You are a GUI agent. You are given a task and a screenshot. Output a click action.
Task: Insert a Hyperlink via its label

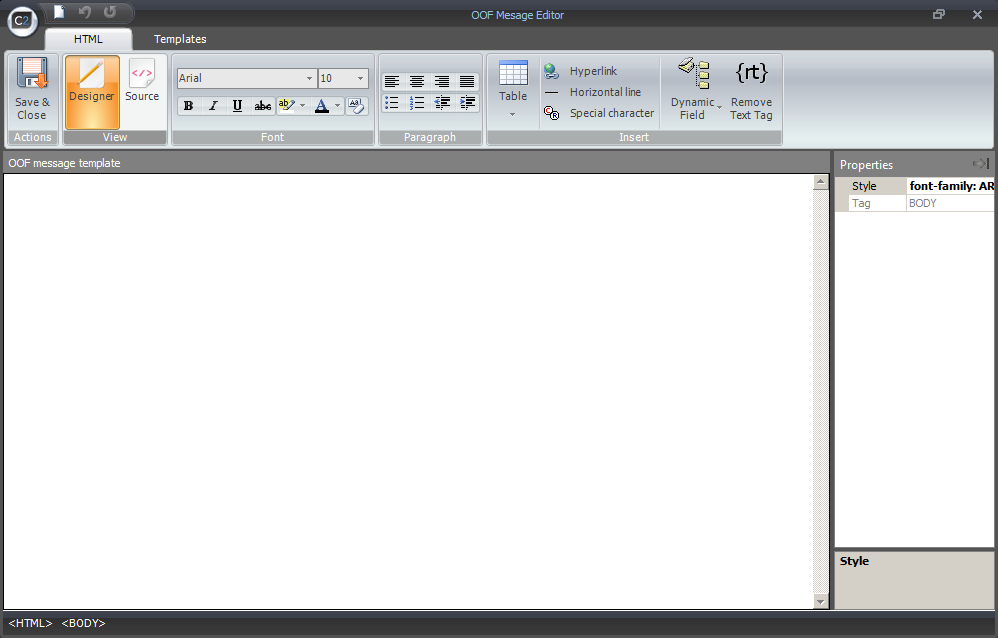click(593, 71)
